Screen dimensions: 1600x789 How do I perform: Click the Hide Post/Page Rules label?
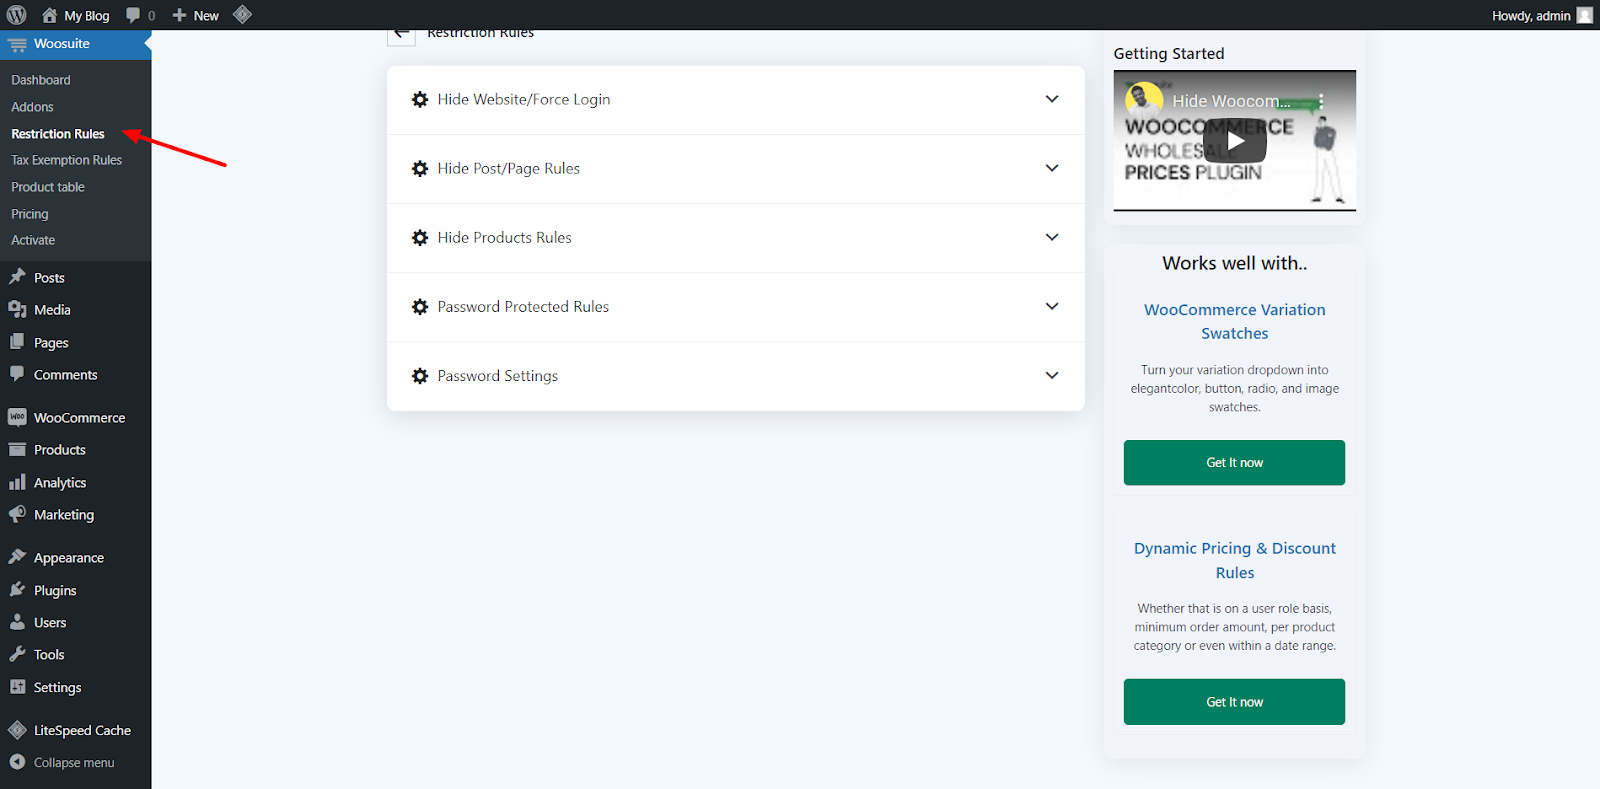tap(508, 168)
